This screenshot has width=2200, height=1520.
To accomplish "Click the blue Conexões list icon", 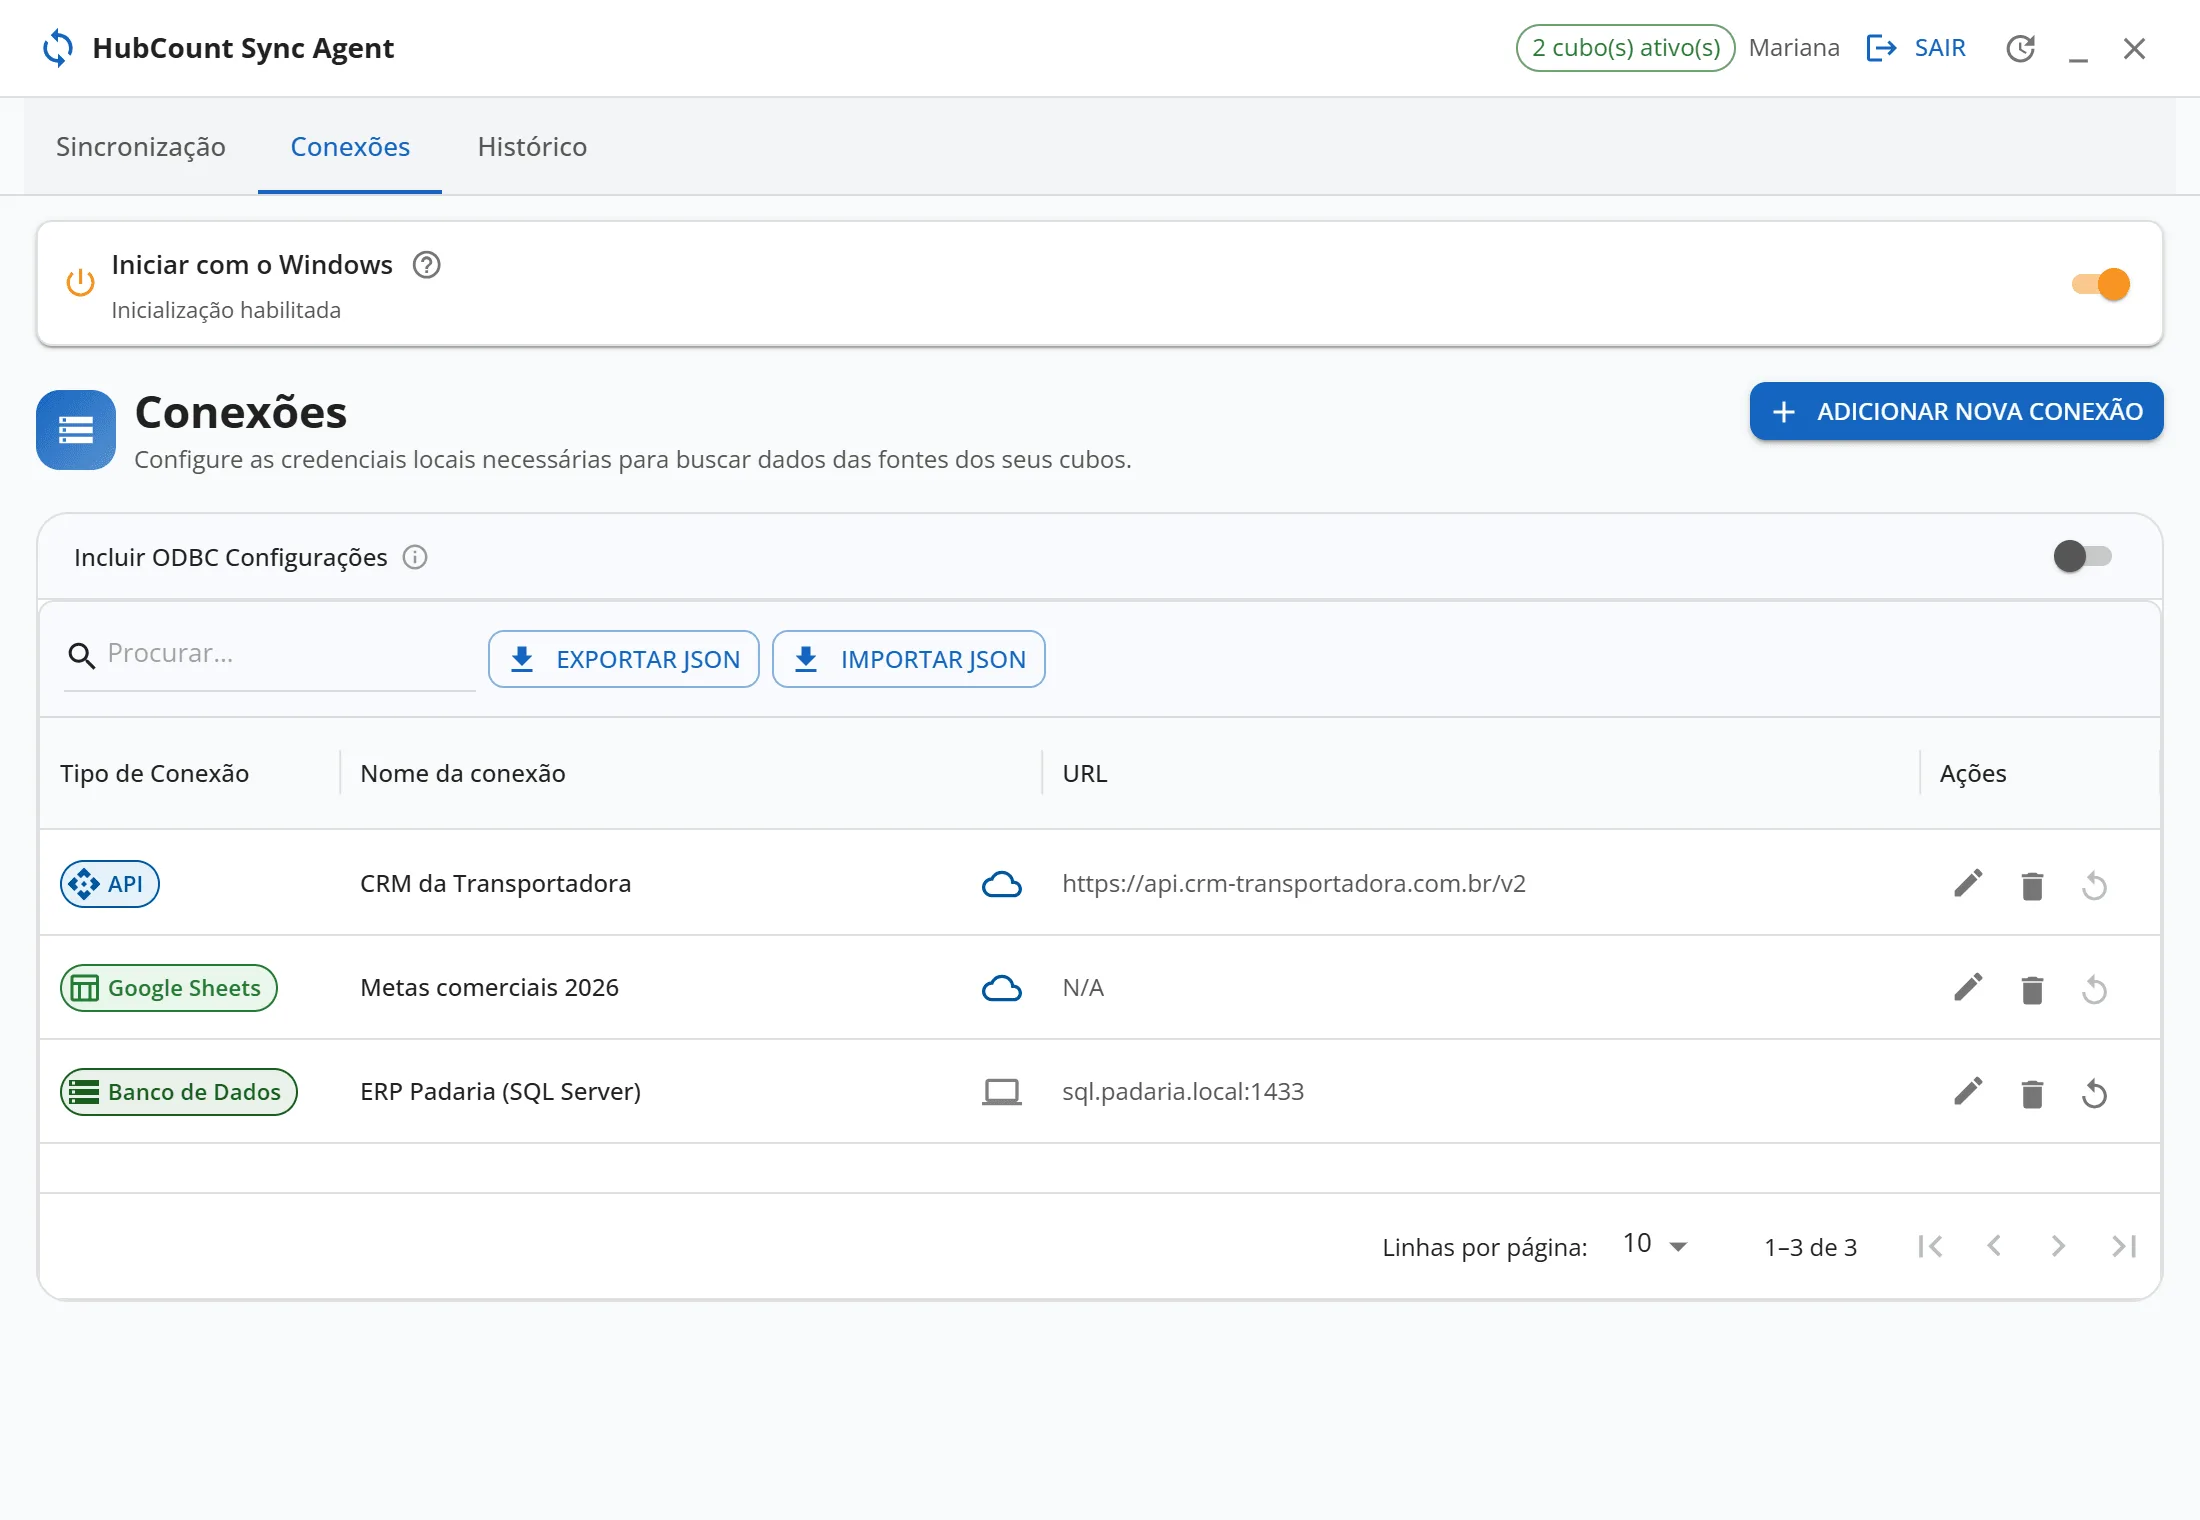I will pyautogui.click(x=76, y=430).
